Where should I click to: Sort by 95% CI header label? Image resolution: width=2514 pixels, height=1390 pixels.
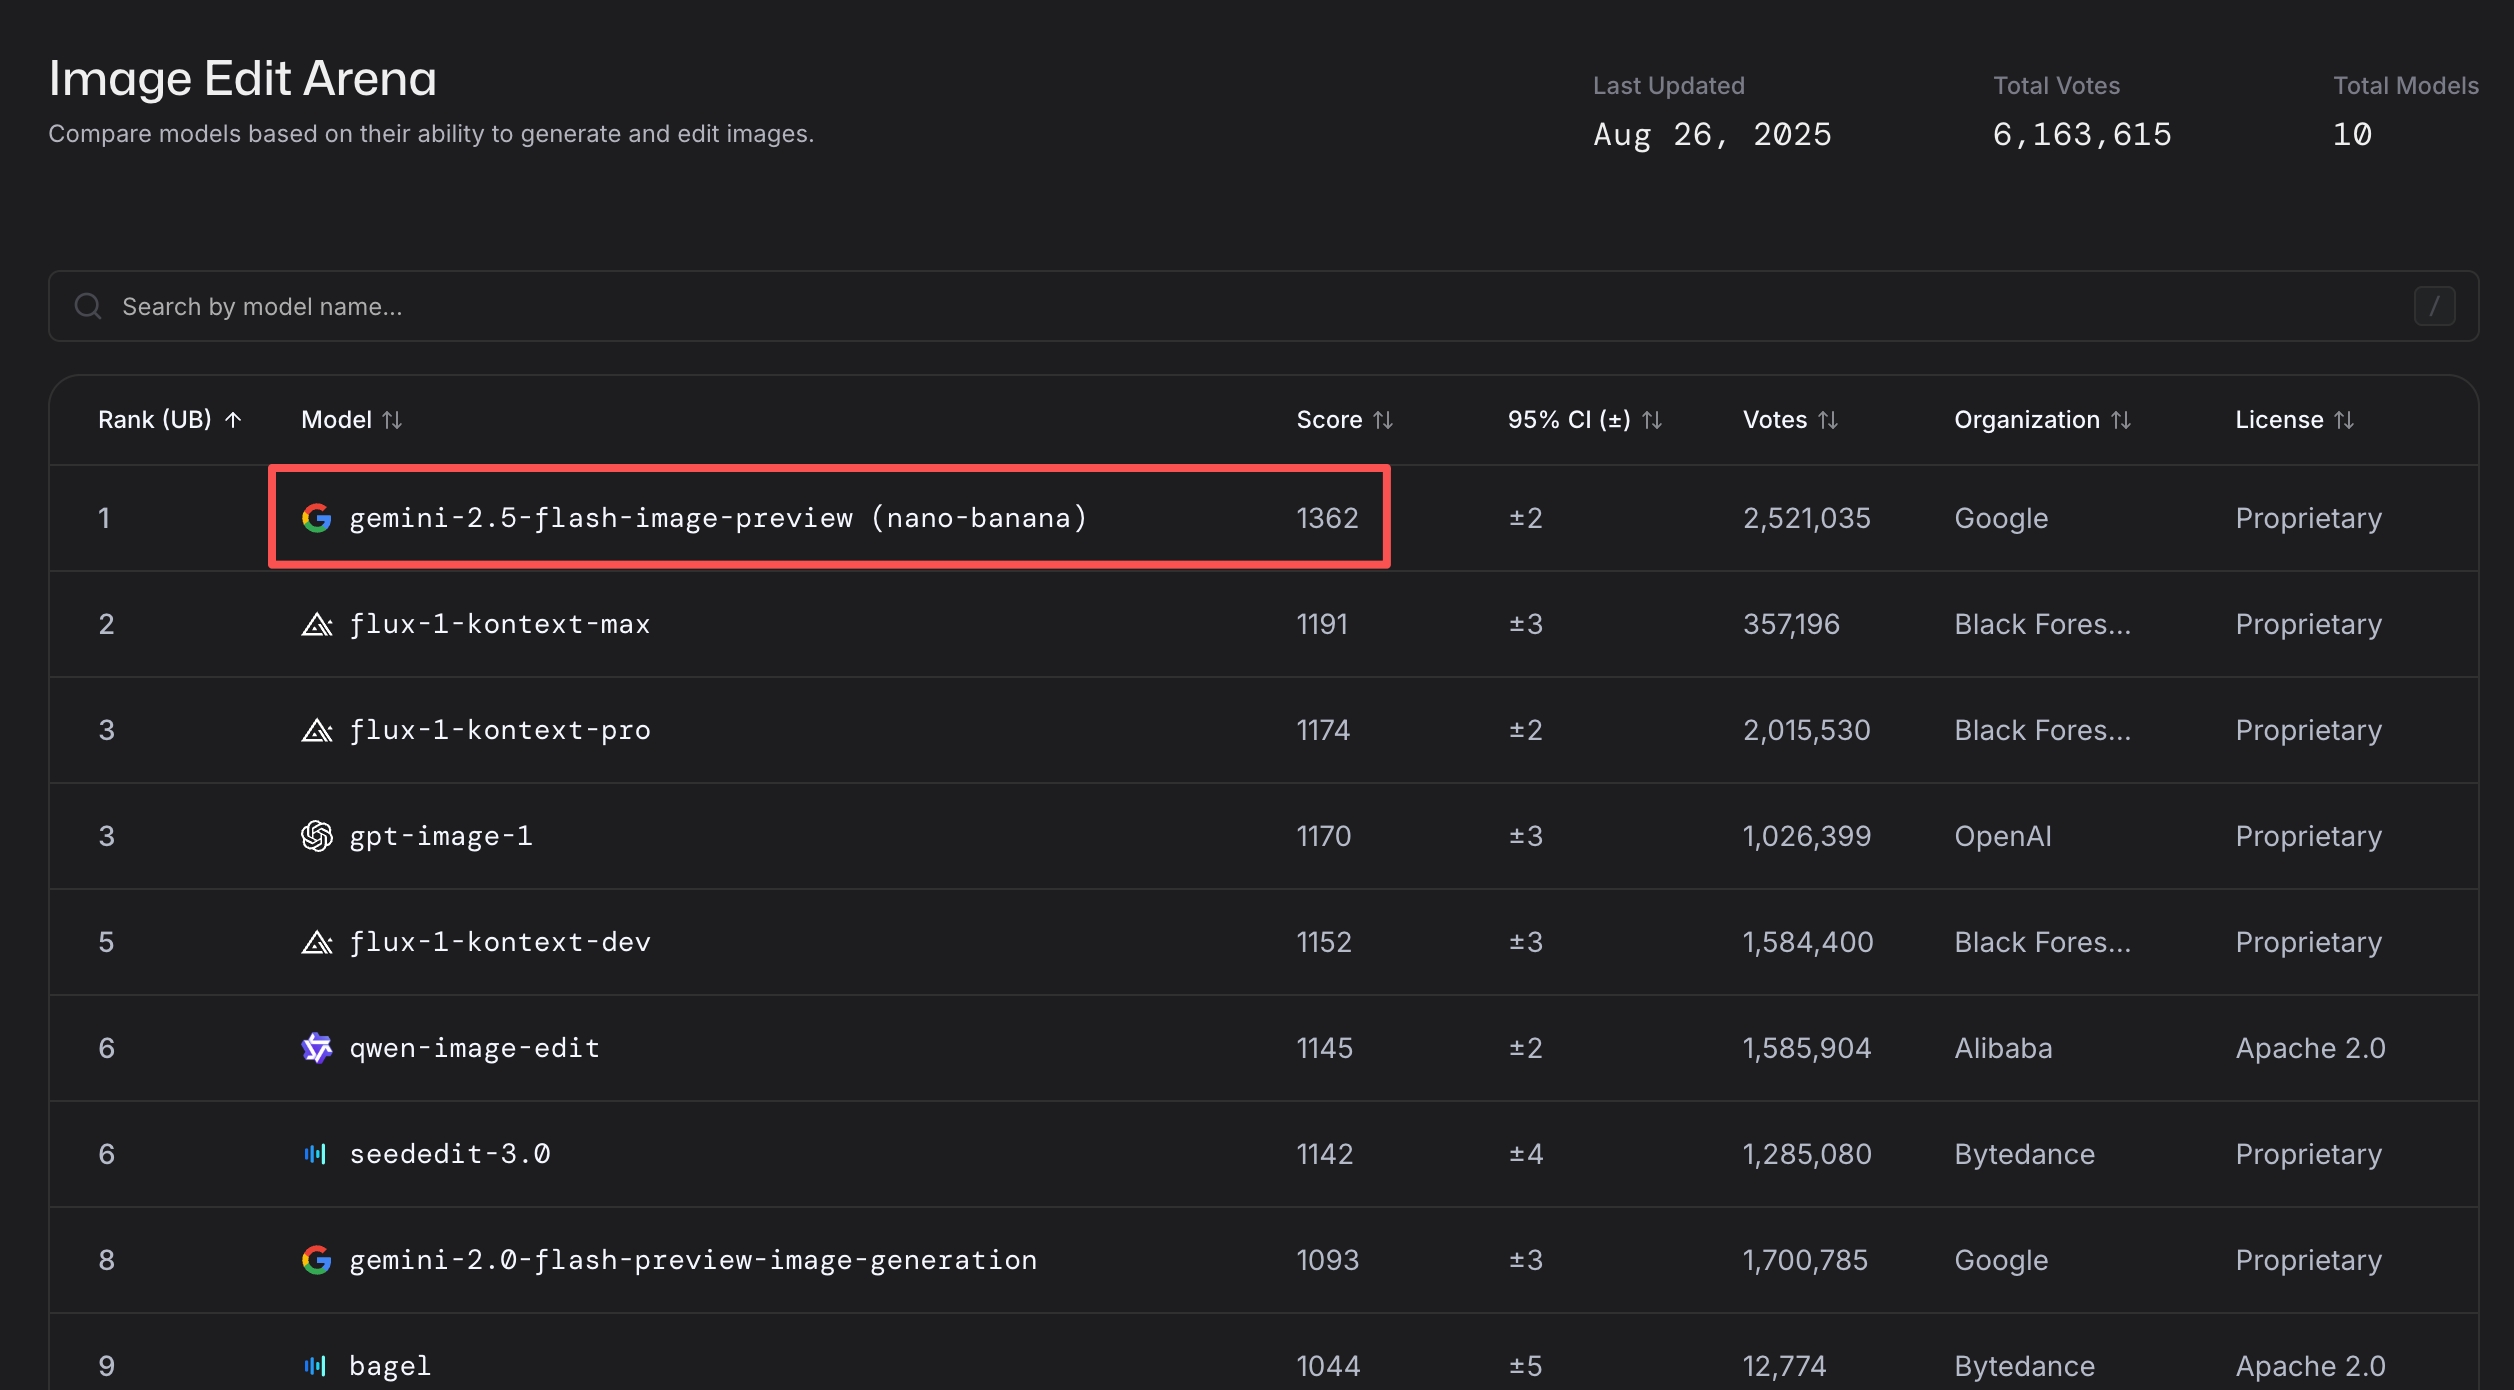[x=1569, y=420]
